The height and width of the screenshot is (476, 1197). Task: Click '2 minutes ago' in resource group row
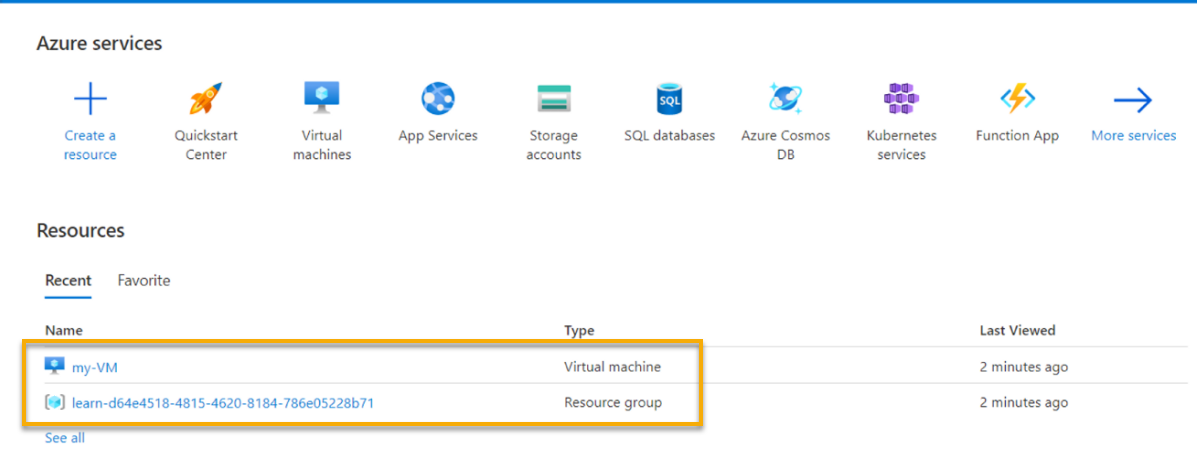pos(1024,402)
